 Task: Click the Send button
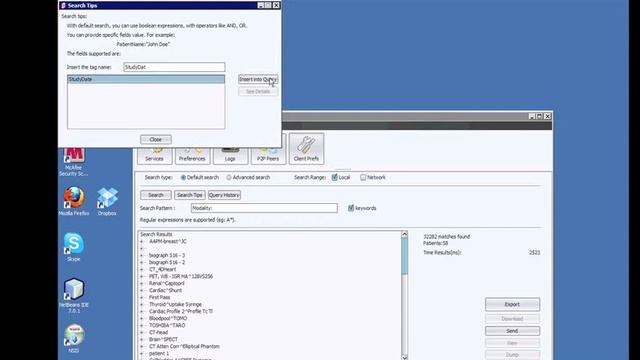tap(512, 331)
